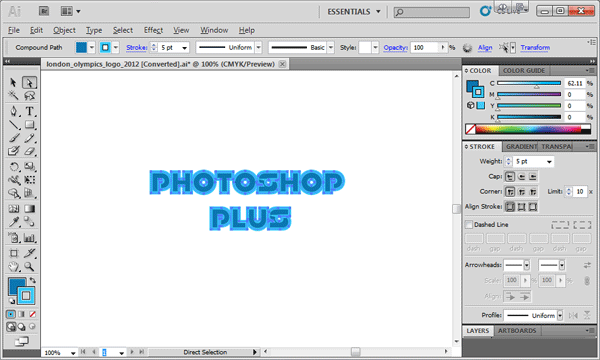Close the london_olympics_logo document tab
The width and height of the screenshot is (600, 360).
click(x=282, y=64)
